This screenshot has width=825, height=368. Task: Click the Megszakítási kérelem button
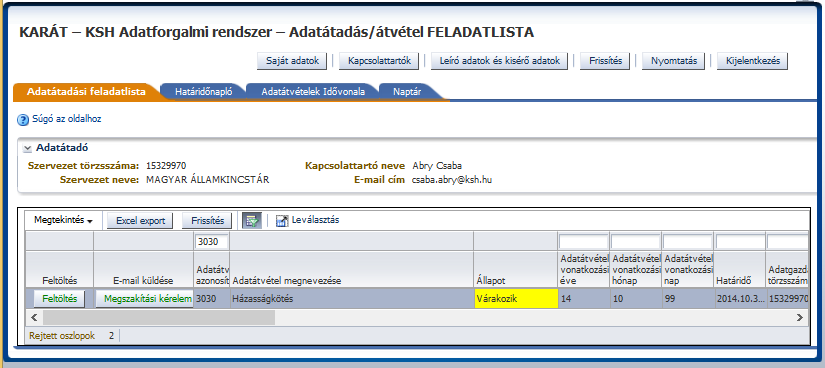(144, 299)
